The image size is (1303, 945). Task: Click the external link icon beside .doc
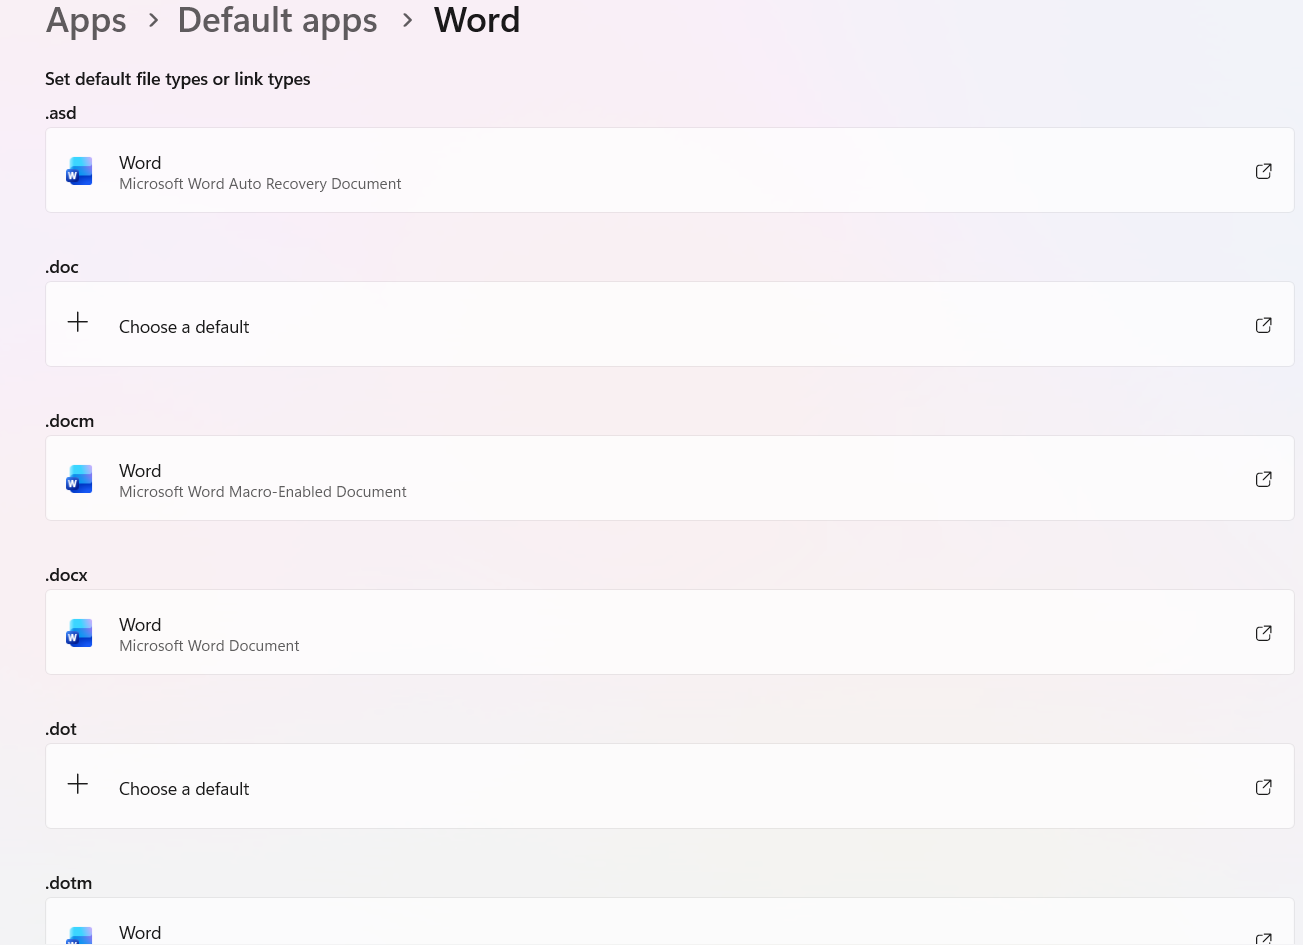tap(1263, 324)
